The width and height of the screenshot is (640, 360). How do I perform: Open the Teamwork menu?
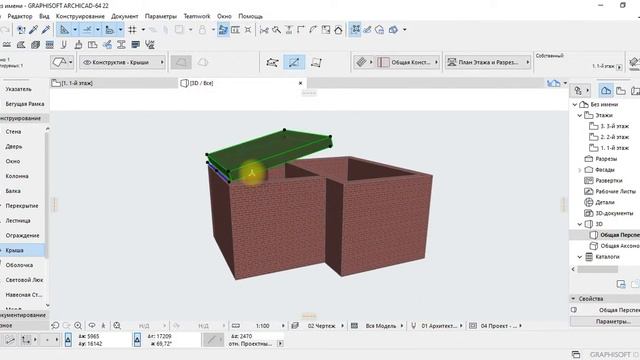pos(197,16)
